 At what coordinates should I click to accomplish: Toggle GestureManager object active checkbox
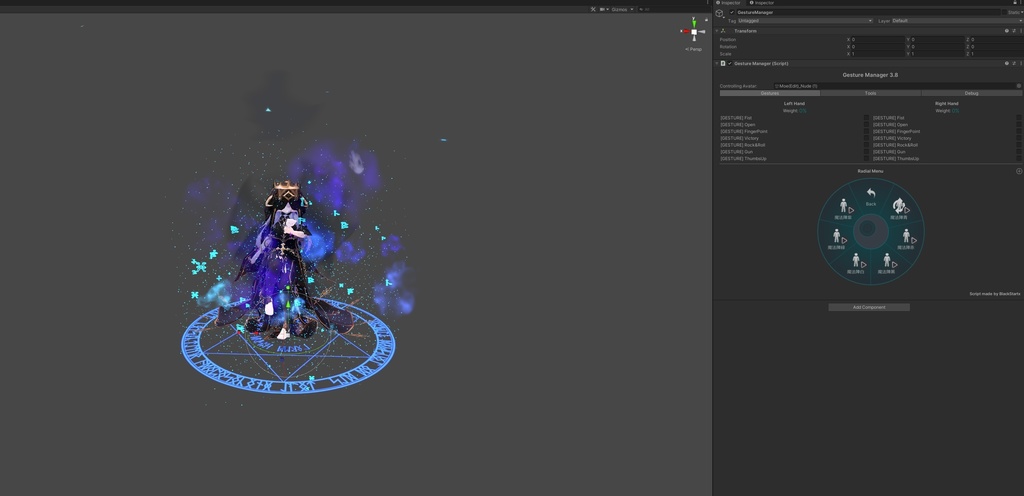tap(732, 12)
